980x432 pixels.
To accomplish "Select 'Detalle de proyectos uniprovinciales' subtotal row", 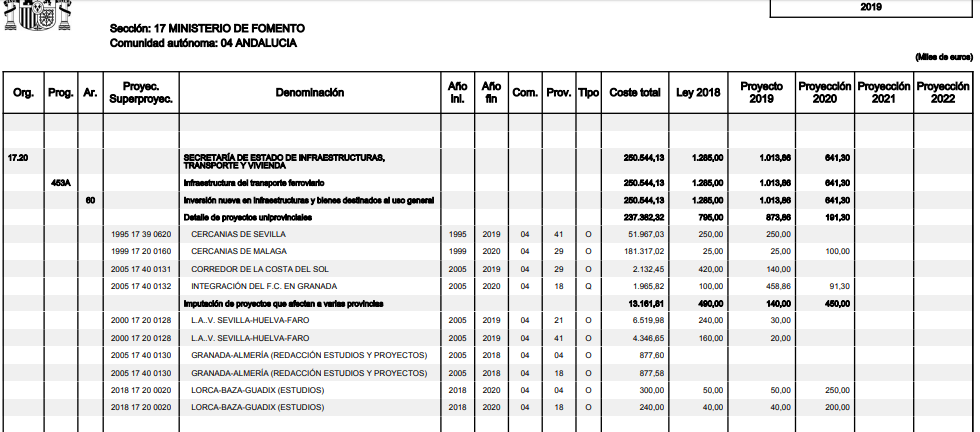I will pyautogui.click(x=248, y=217).
